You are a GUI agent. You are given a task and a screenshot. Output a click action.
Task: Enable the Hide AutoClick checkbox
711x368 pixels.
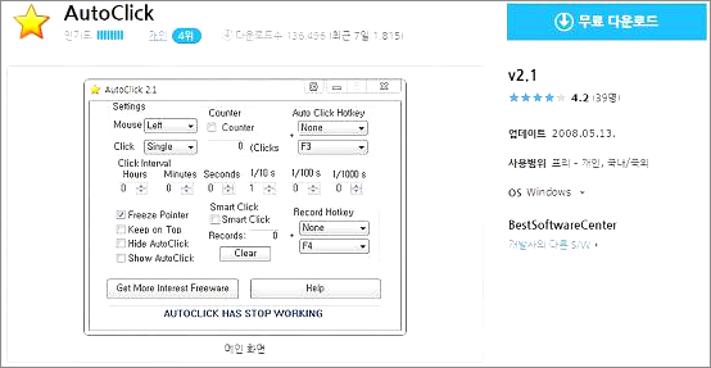click(x=121, y=244)
